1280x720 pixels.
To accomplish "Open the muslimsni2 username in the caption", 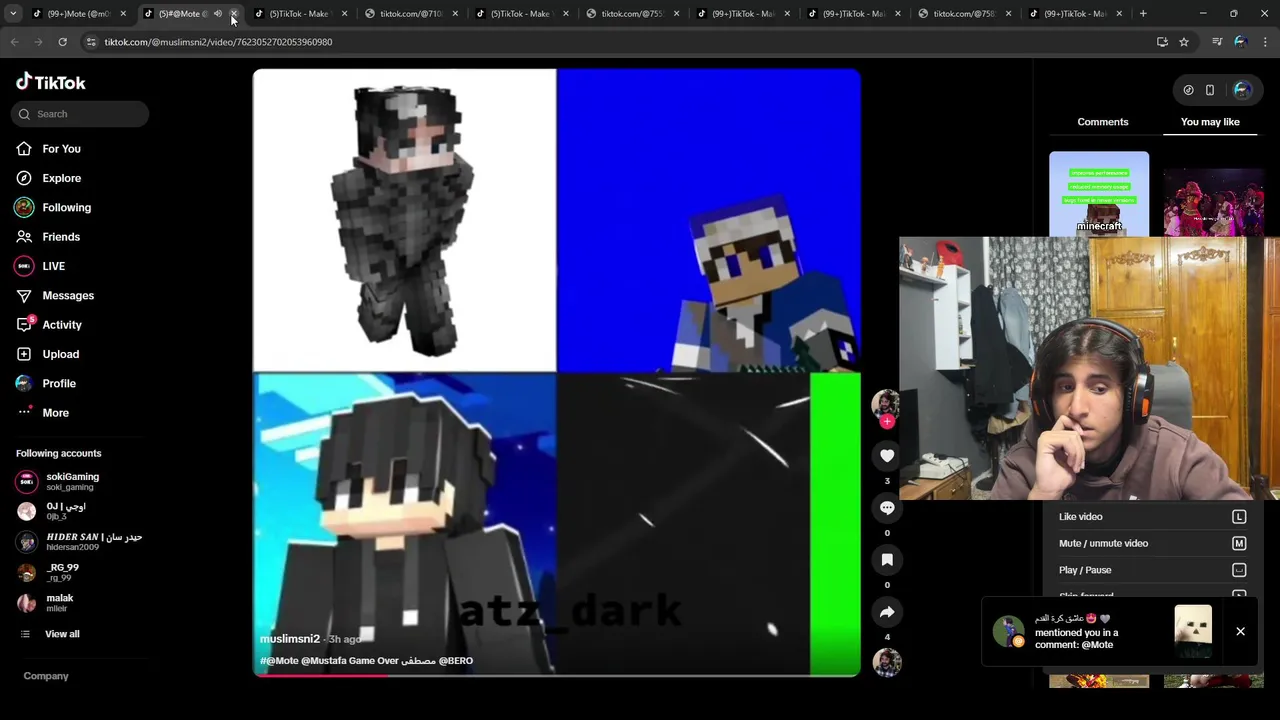I will pos(289,639).
